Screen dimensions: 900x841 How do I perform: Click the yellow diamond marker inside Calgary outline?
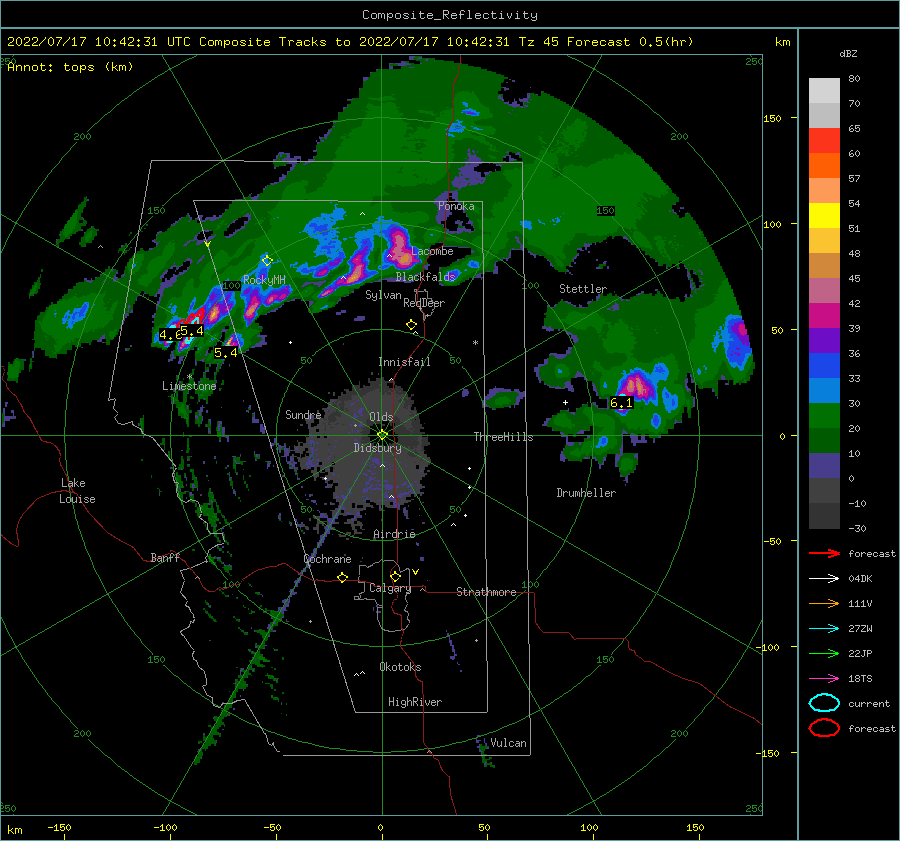395,576
